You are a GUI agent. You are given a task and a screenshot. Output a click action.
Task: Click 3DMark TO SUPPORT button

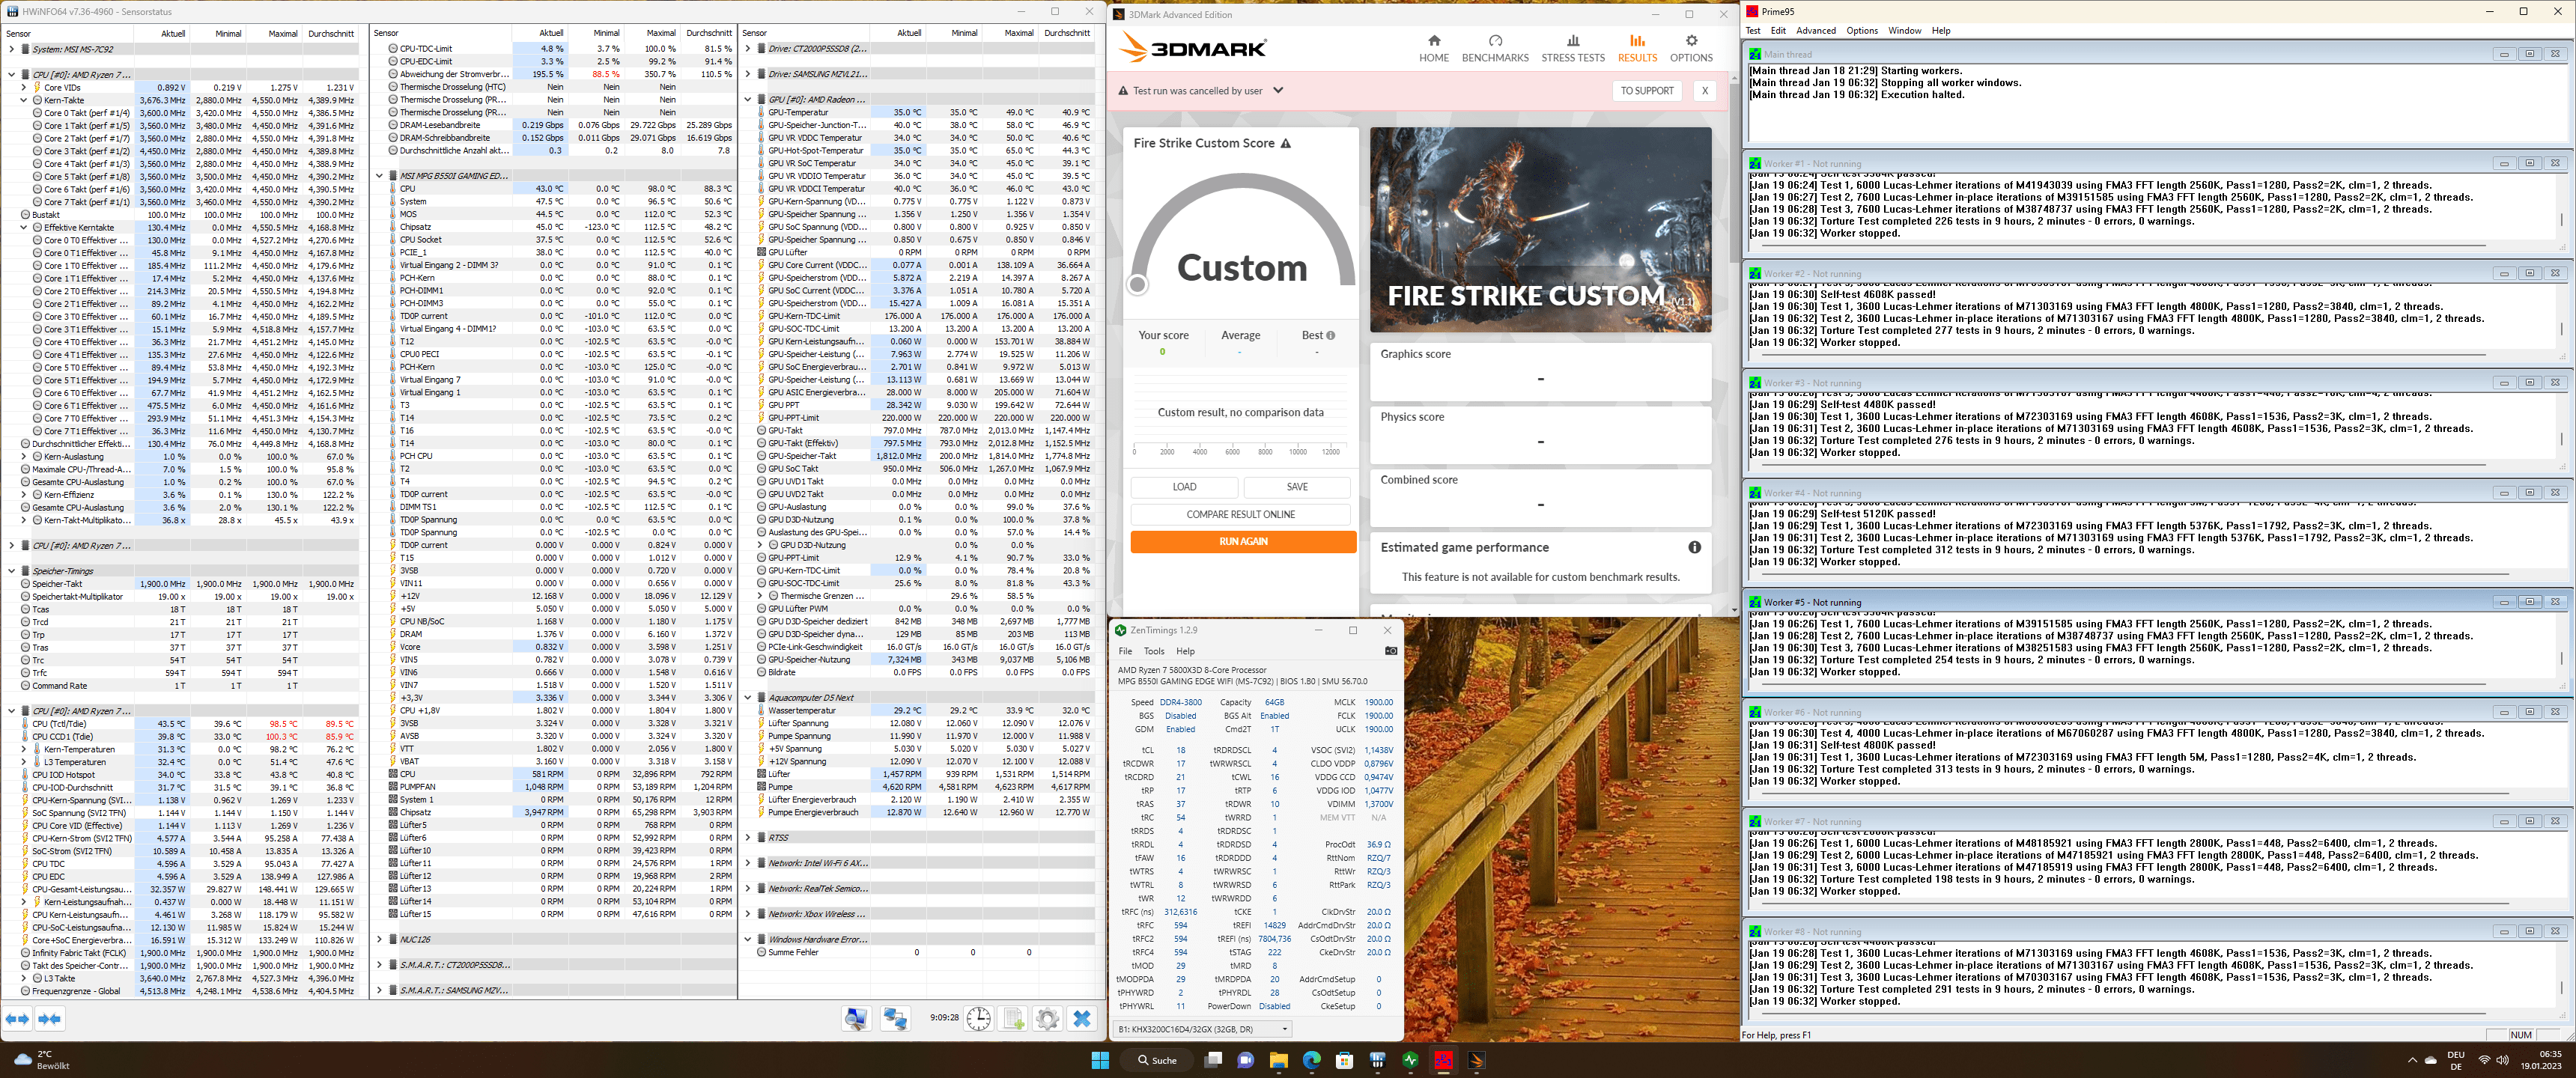[x=1647, y=90]
